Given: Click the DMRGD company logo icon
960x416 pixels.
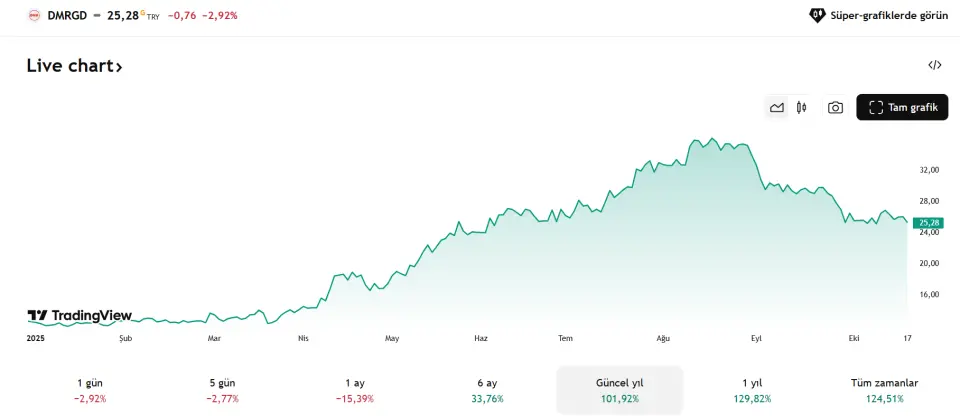Looking at the screenshot, I should tap(34, 15).
